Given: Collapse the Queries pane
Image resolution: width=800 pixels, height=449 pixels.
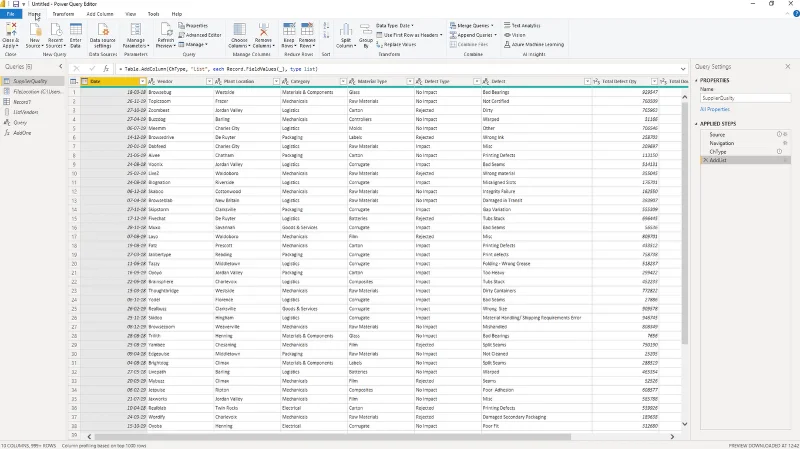Looking at the screenshot, I should (61, 66).
